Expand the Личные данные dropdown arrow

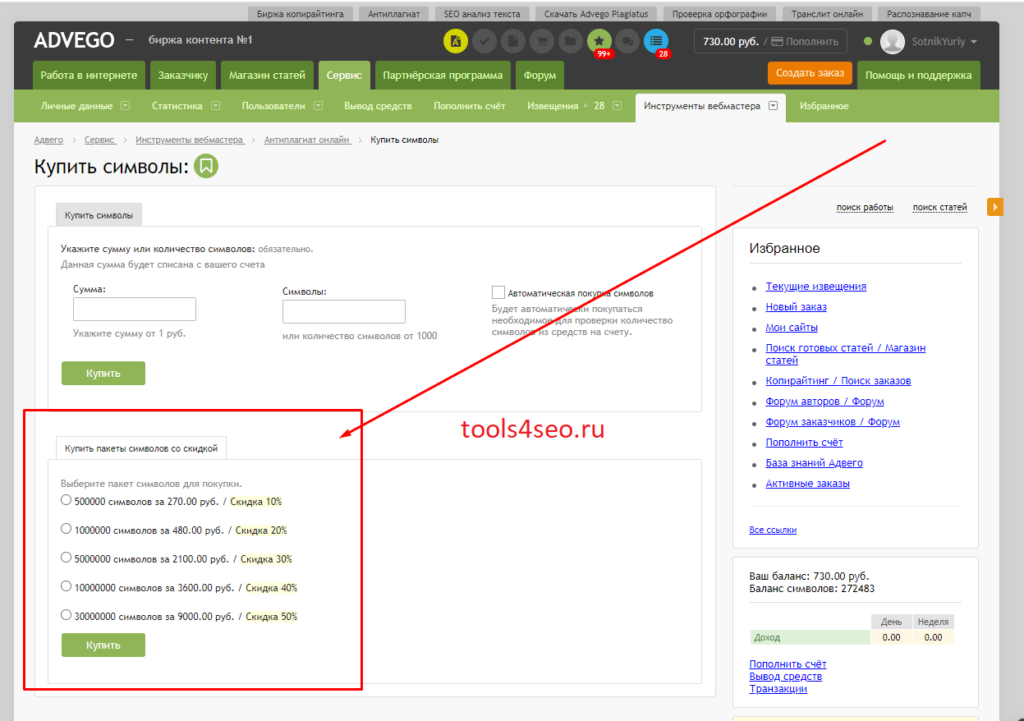(x=125, y=106)
